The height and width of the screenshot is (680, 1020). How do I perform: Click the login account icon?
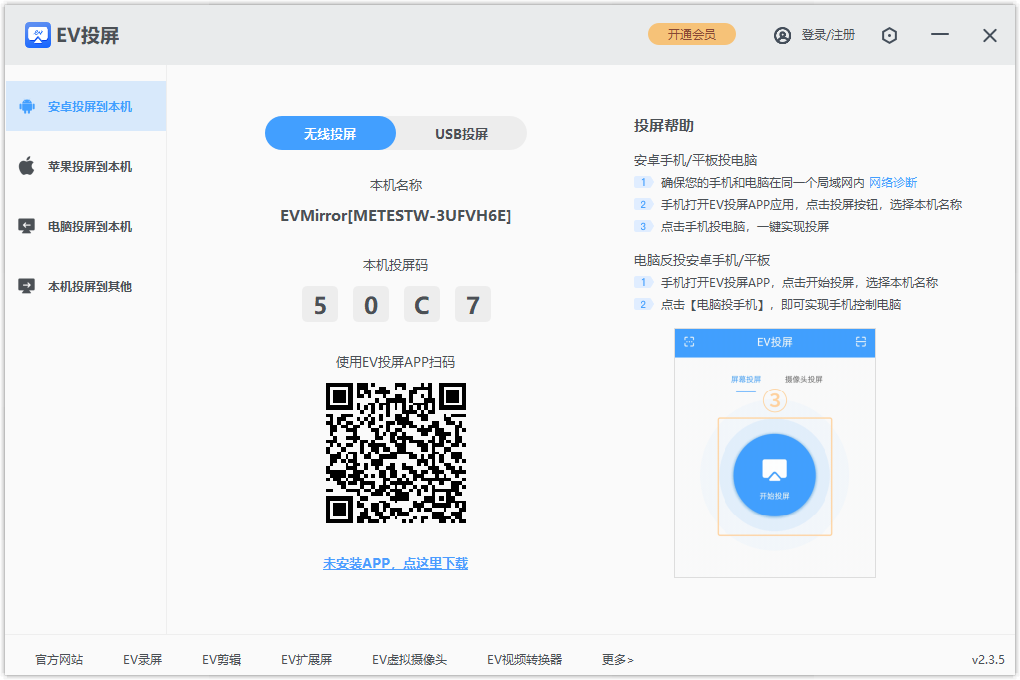(781, 34)
